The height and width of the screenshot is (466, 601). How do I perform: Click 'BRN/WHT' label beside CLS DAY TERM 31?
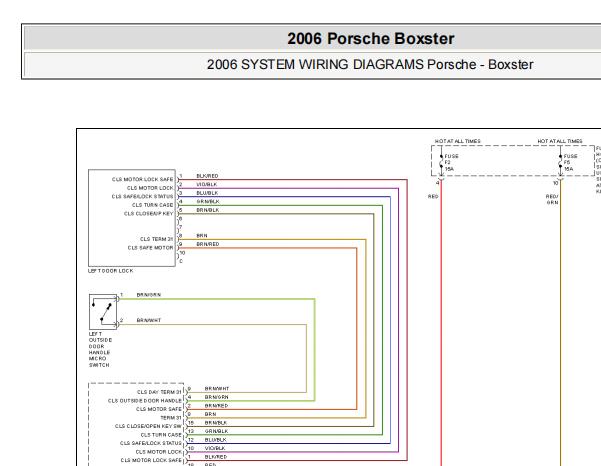[217, 389]
